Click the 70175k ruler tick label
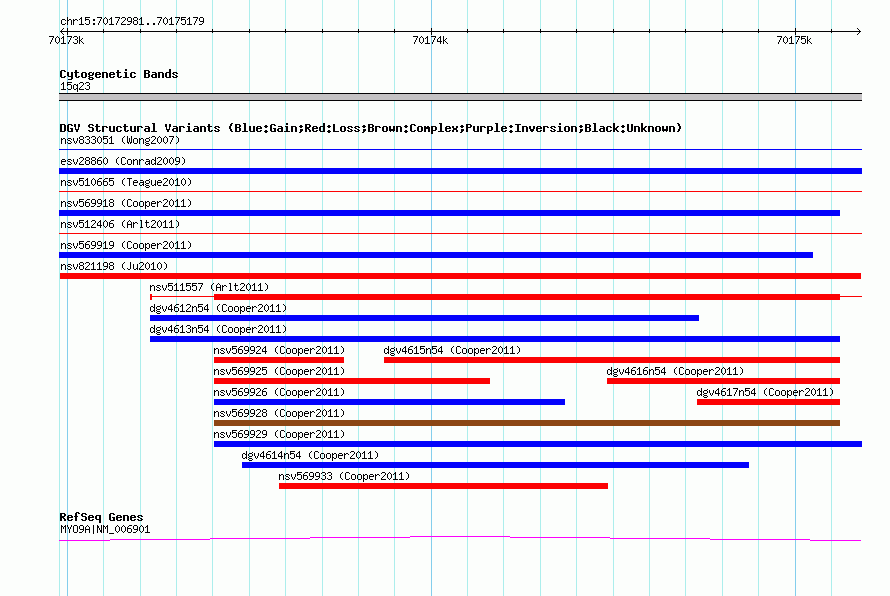Viewport: 890px width, 596px height. [794, 40]
